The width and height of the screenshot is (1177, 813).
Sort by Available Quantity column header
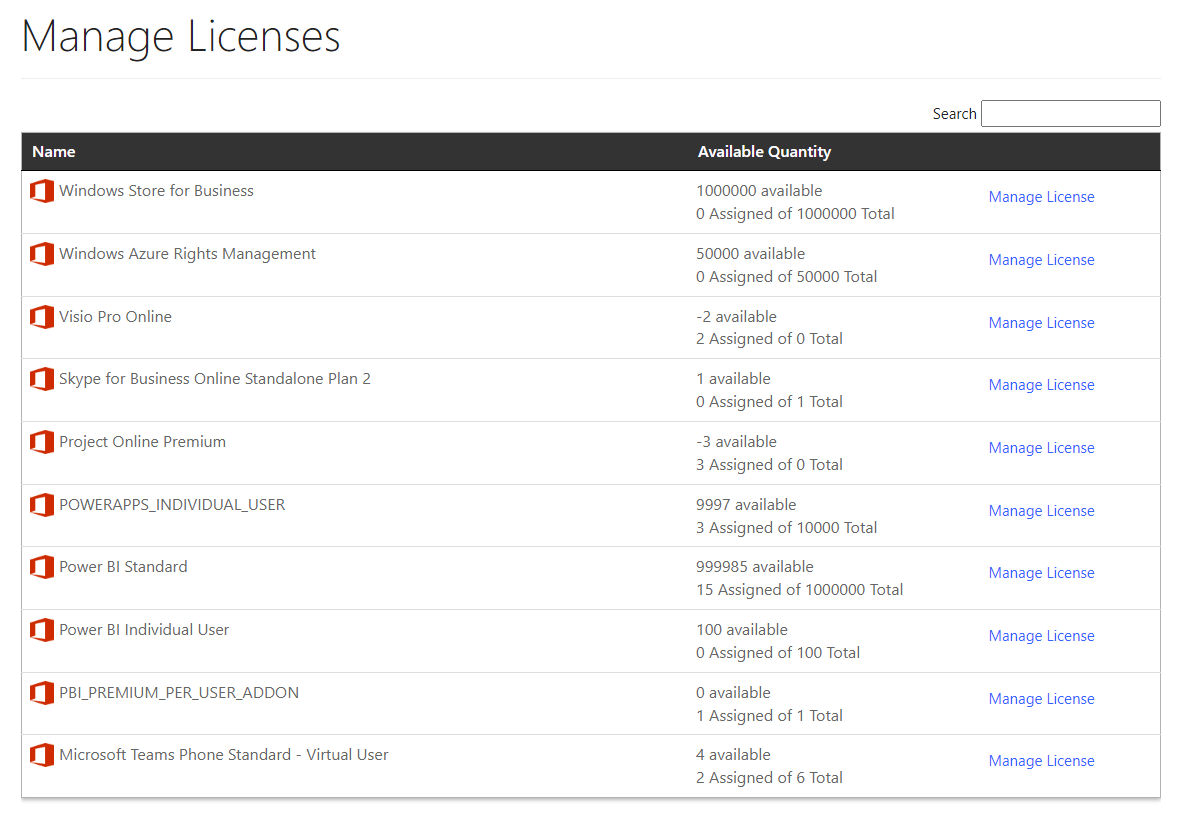(764, 152)
